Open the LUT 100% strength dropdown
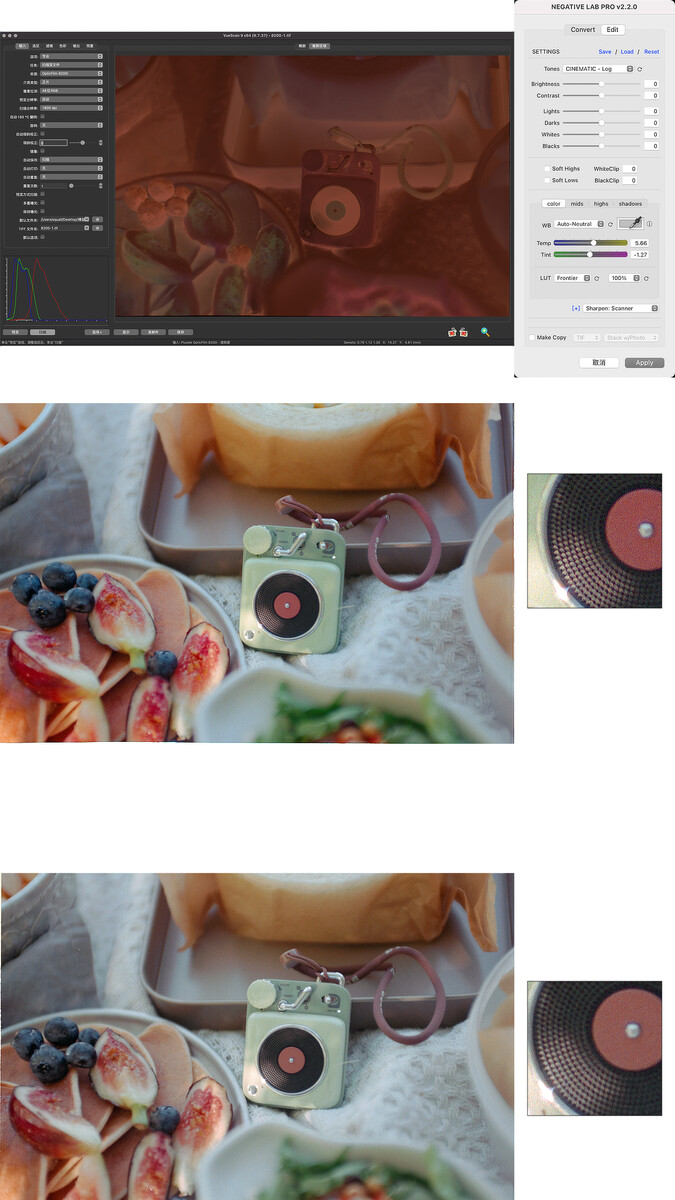The image size is (675, 1200). click(x=624, y=278)
